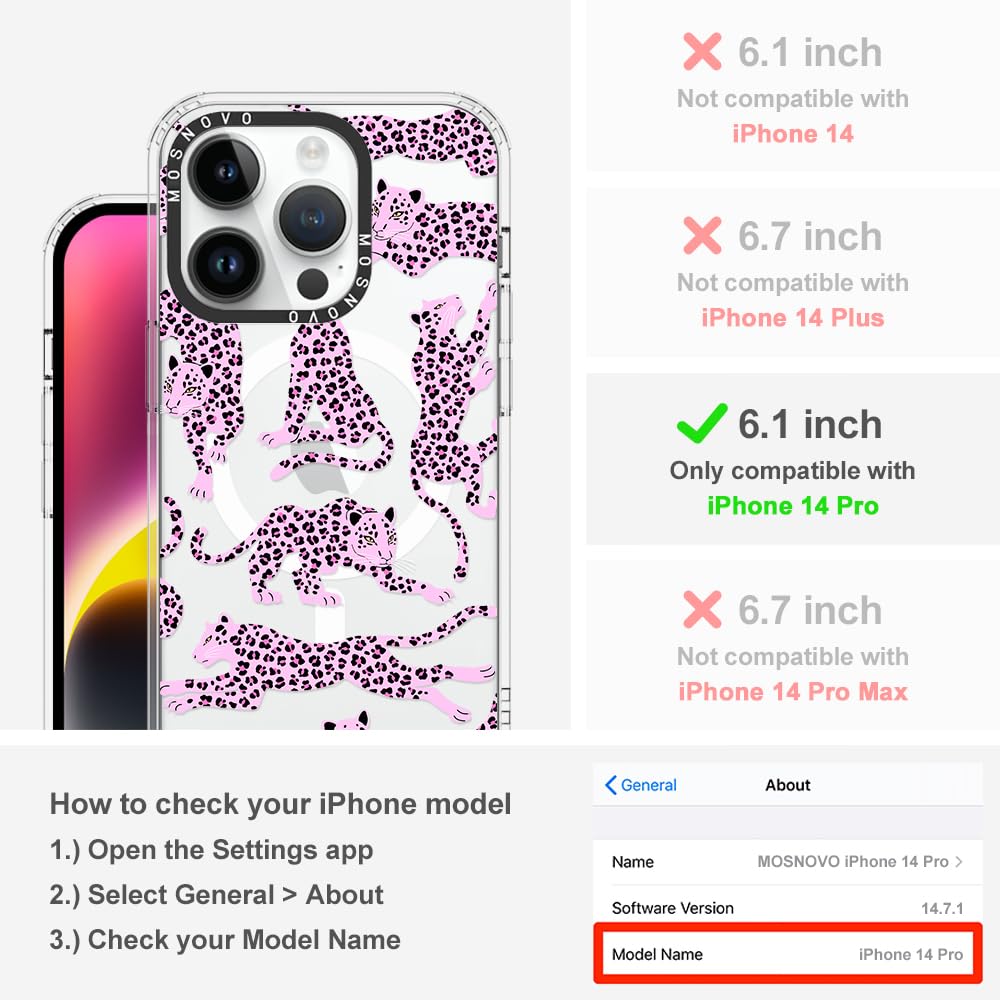Click the red X beside iPhone 14
The height and width of the screenshot is (1000, 1000).
[x=702, y=52]
